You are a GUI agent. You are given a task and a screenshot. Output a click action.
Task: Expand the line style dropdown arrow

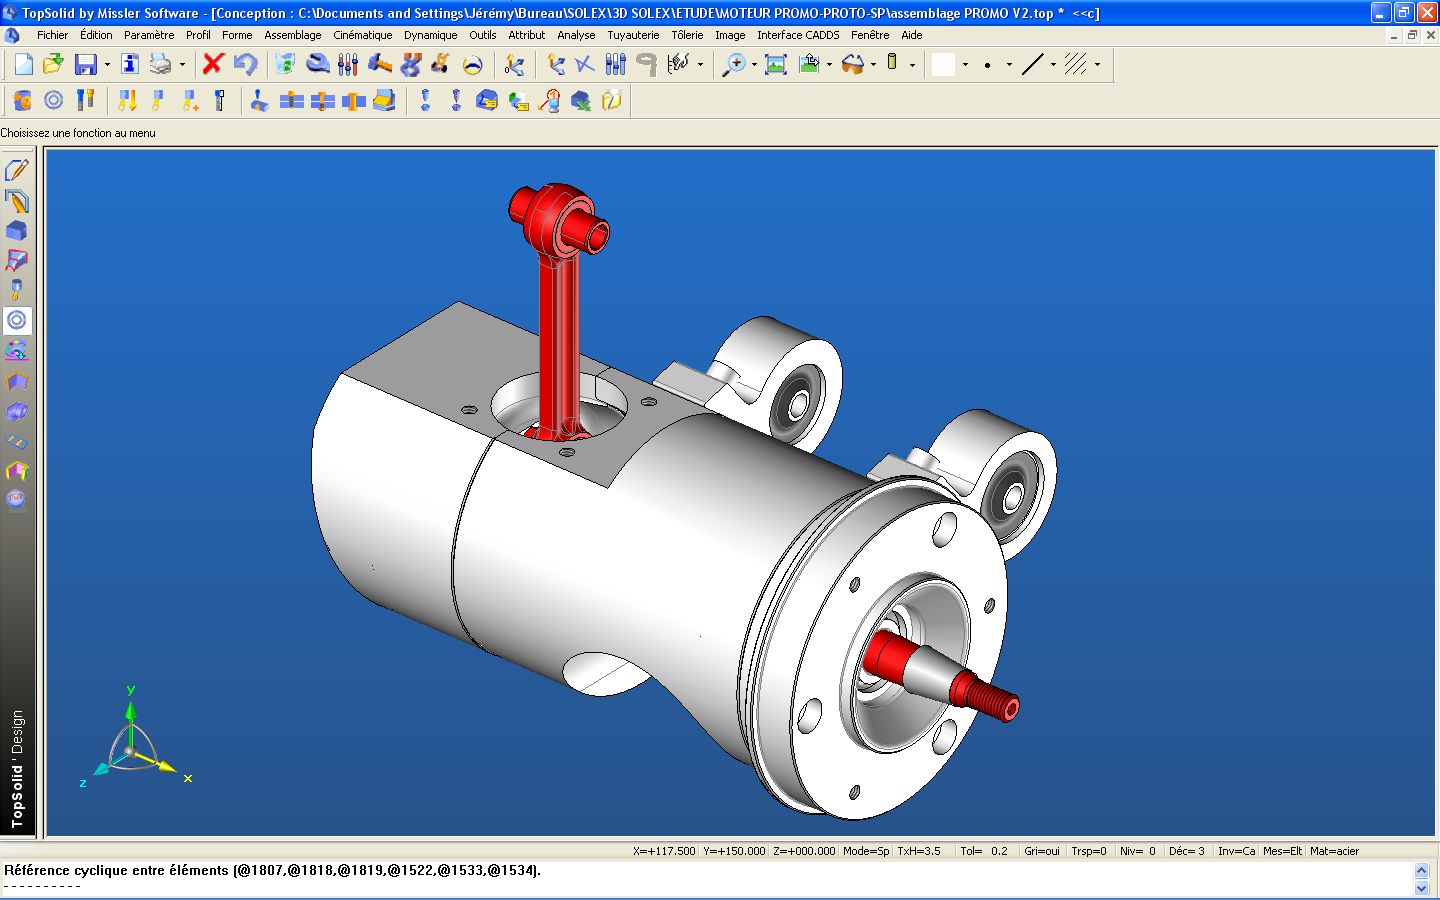tap(1053, 65)
